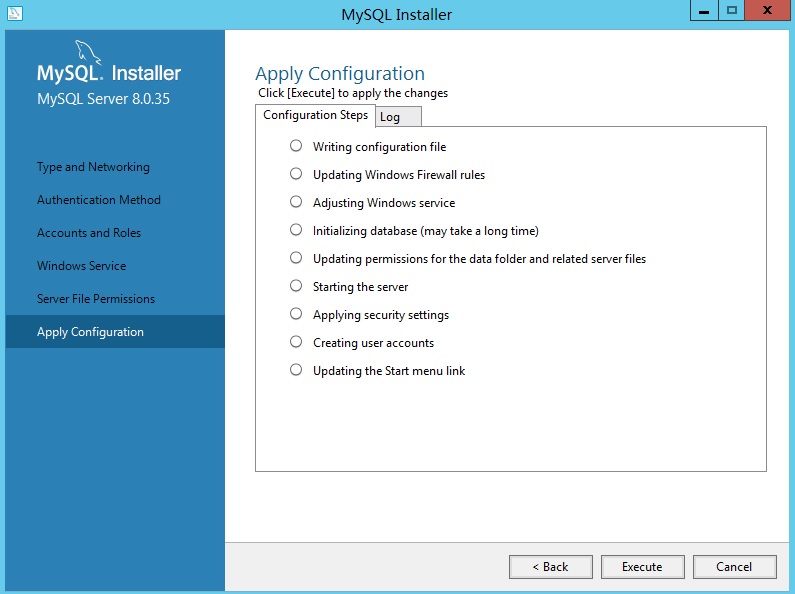Screen dimensions: 795x594
Task: Click the Execute button
Action: tap(642, 567)
